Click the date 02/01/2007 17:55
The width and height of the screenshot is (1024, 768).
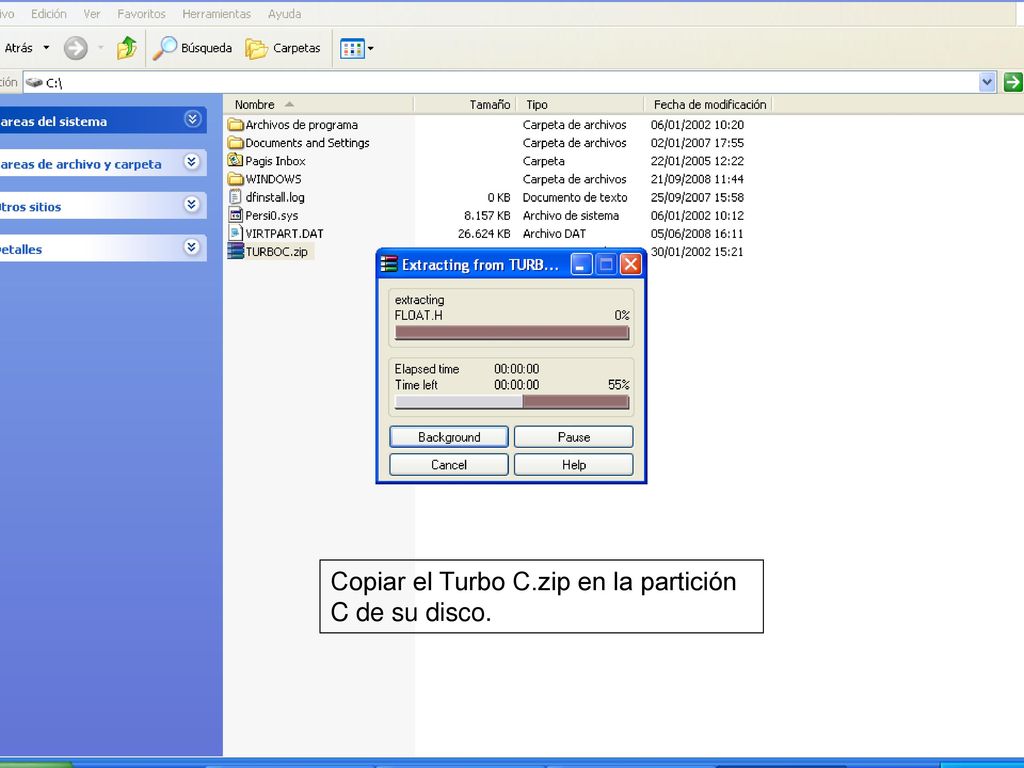(x=697, y=143)
